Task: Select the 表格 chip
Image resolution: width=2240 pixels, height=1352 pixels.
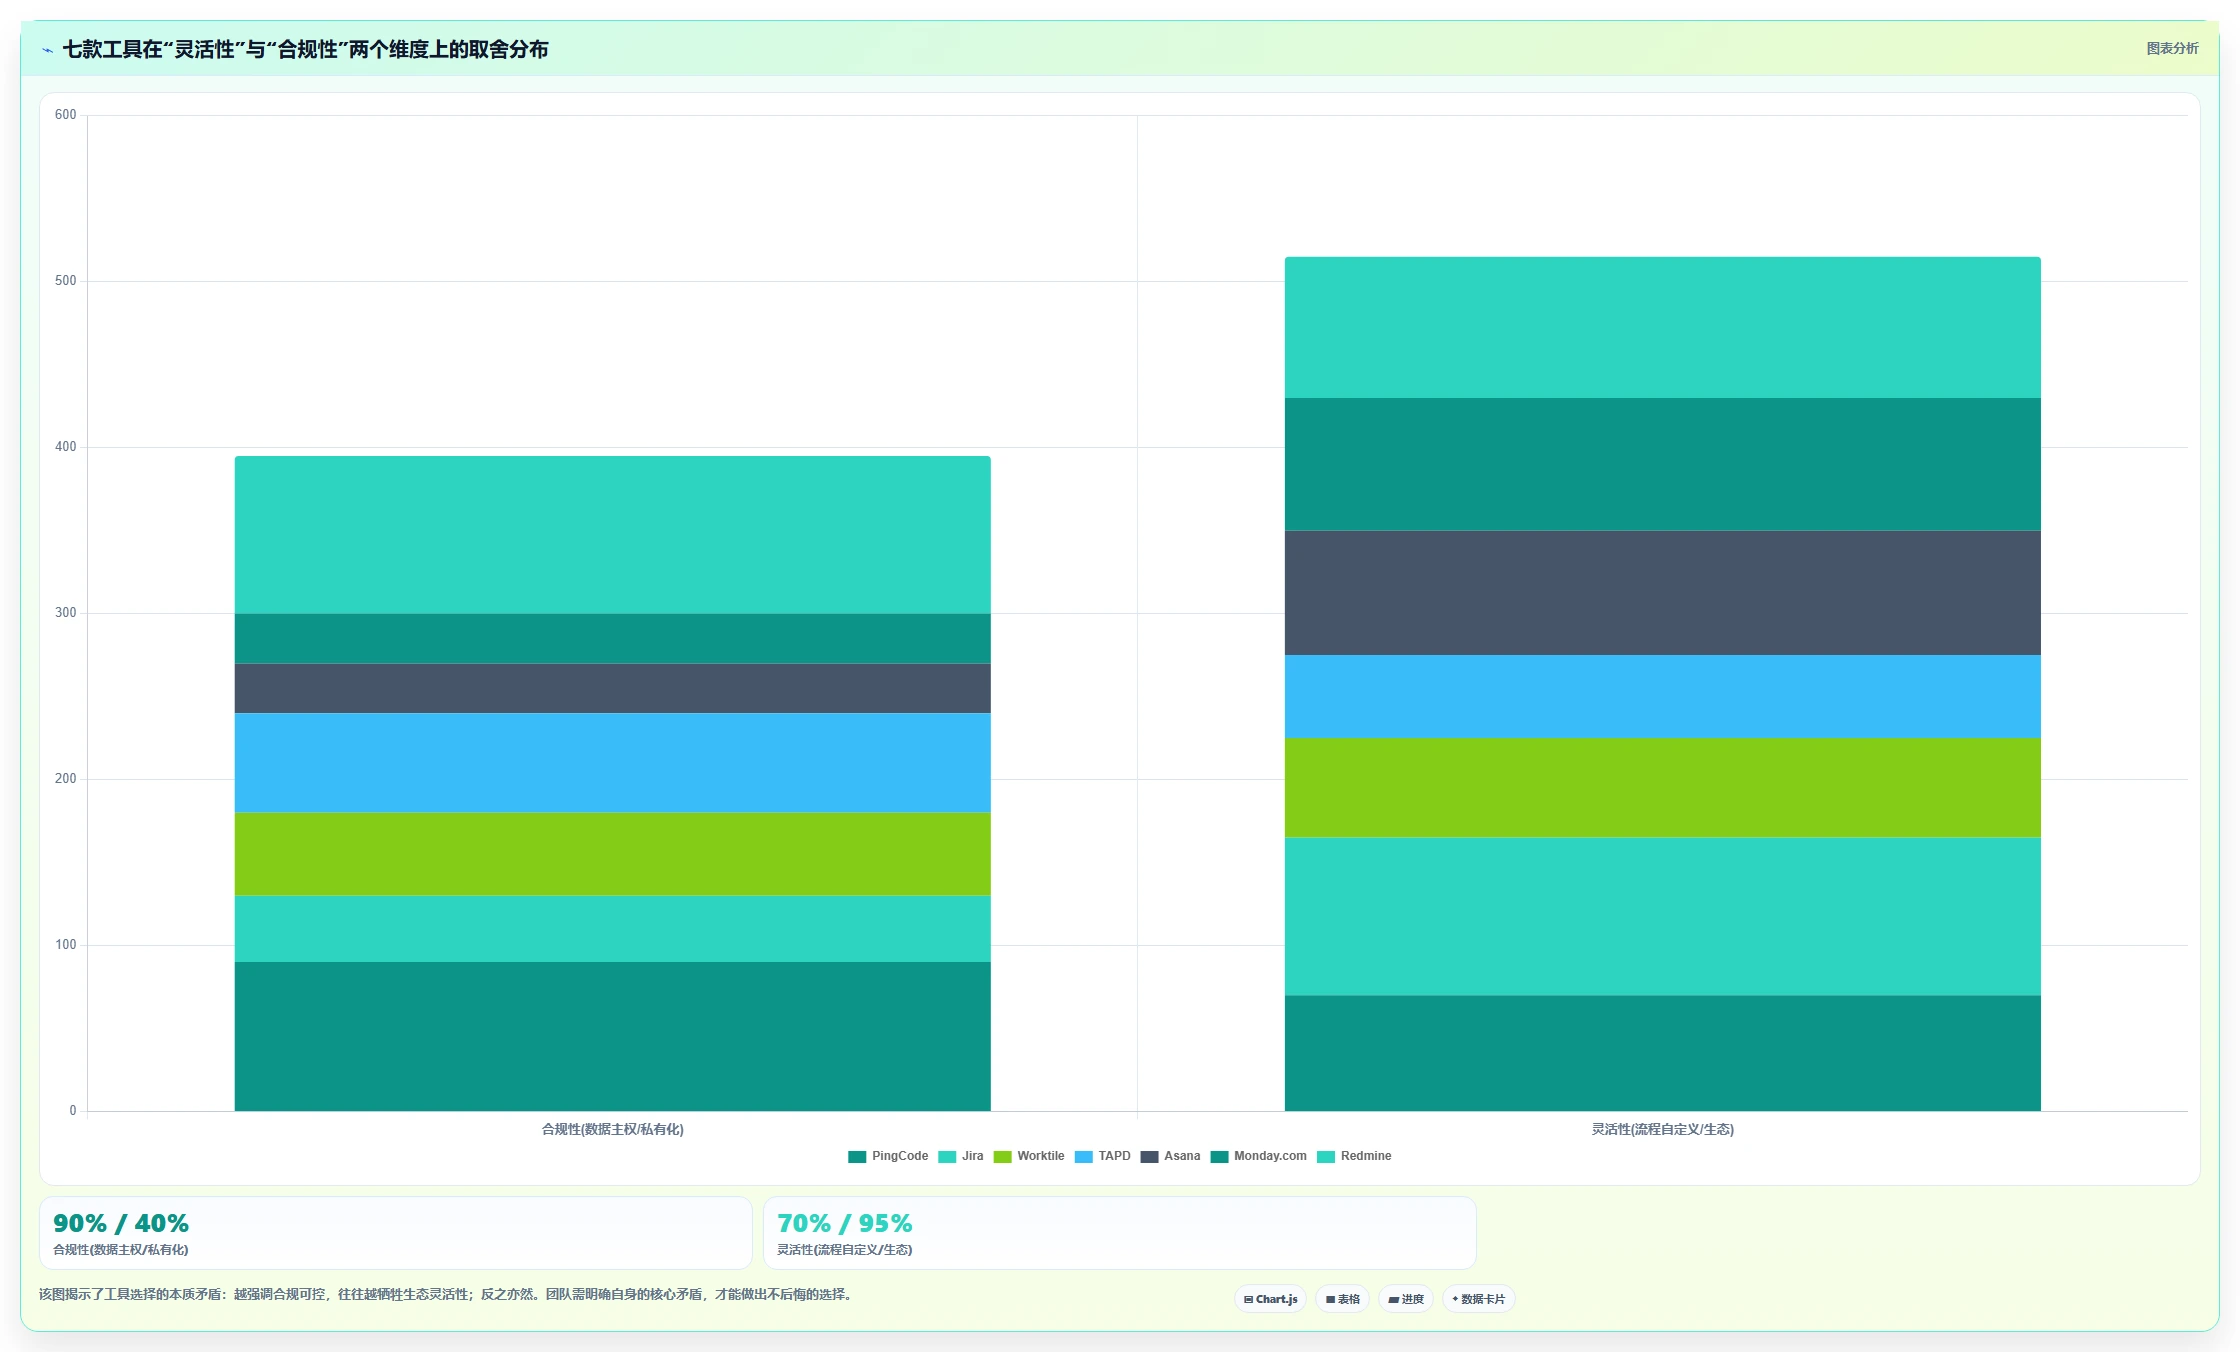Action: pos(1342,1299)
